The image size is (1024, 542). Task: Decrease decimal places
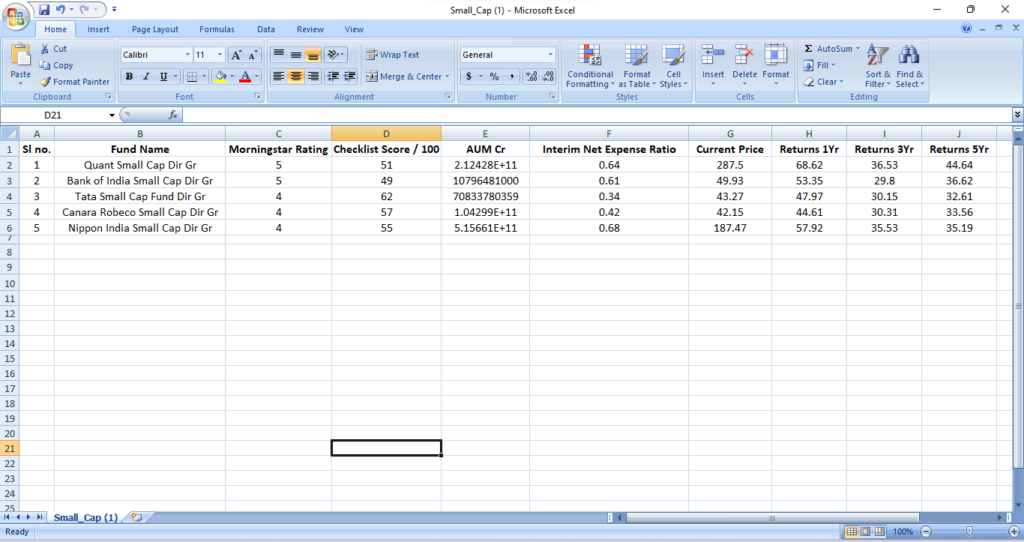548,76
